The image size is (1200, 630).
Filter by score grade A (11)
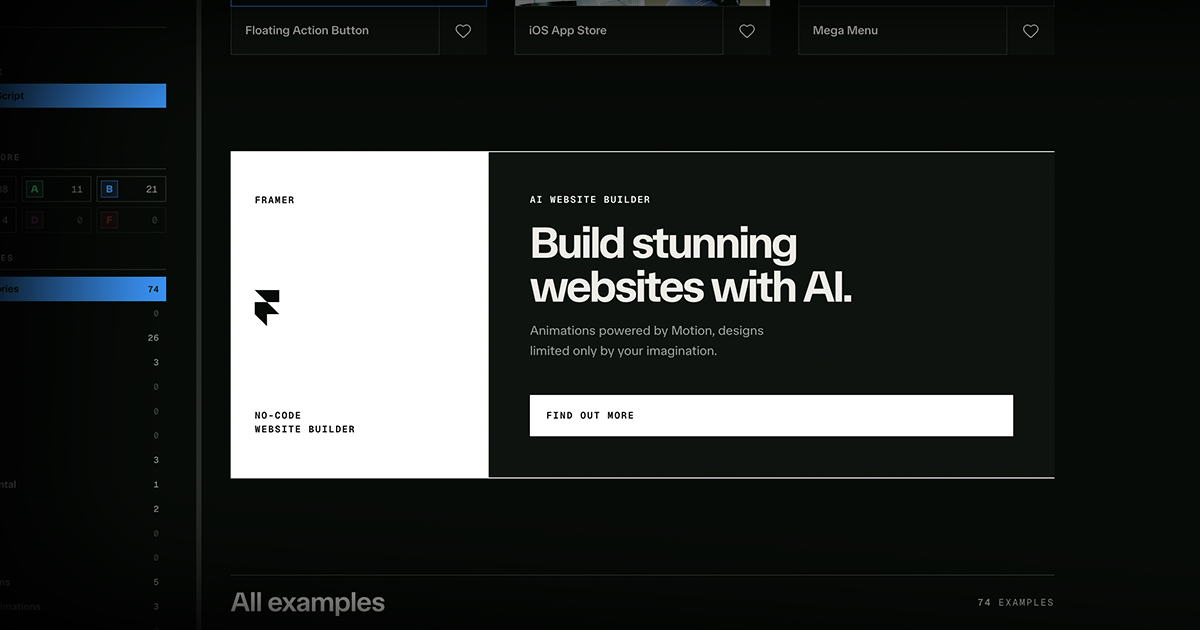point(56,189)
